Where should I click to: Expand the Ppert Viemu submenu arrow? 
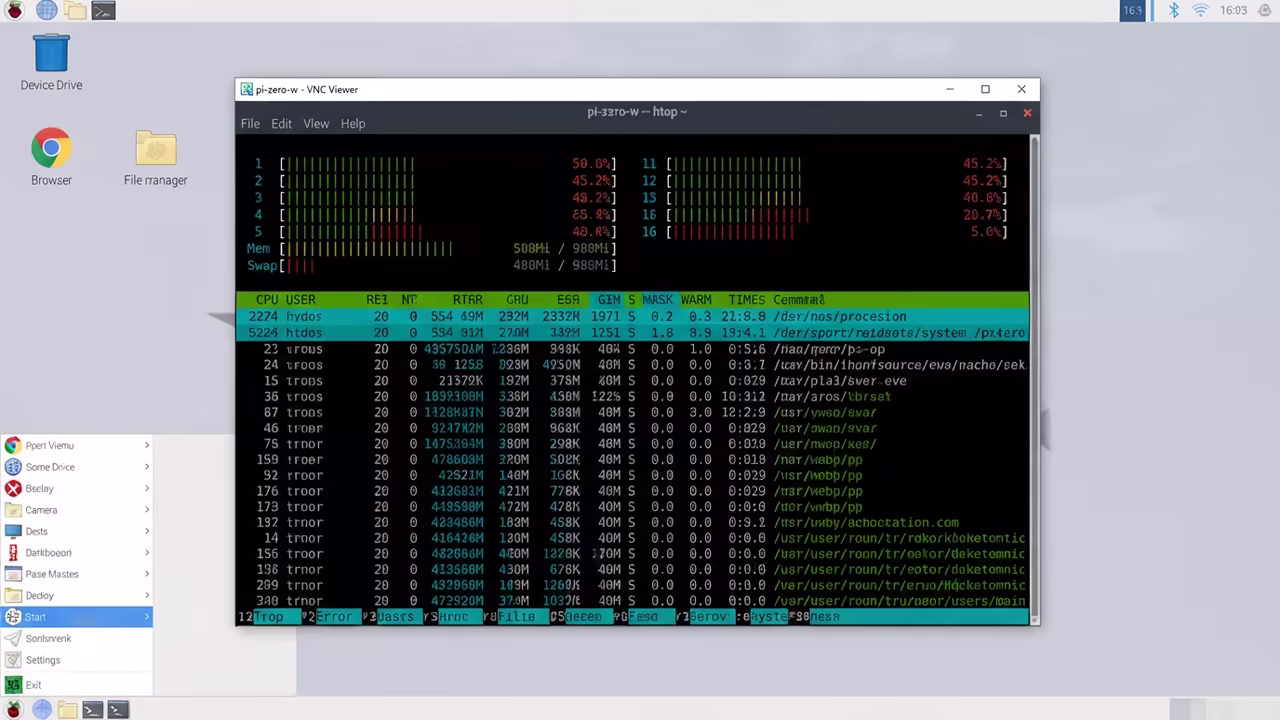[147, 445]
